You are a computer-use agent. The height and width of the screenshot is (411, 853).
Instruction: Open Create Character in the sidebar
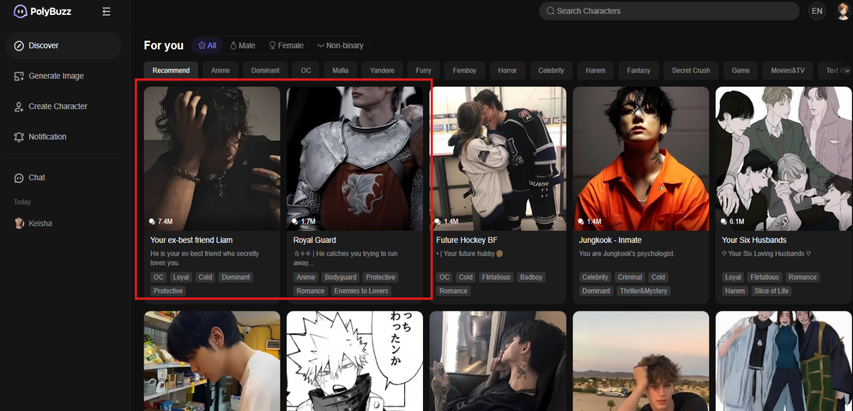[57, 106]
